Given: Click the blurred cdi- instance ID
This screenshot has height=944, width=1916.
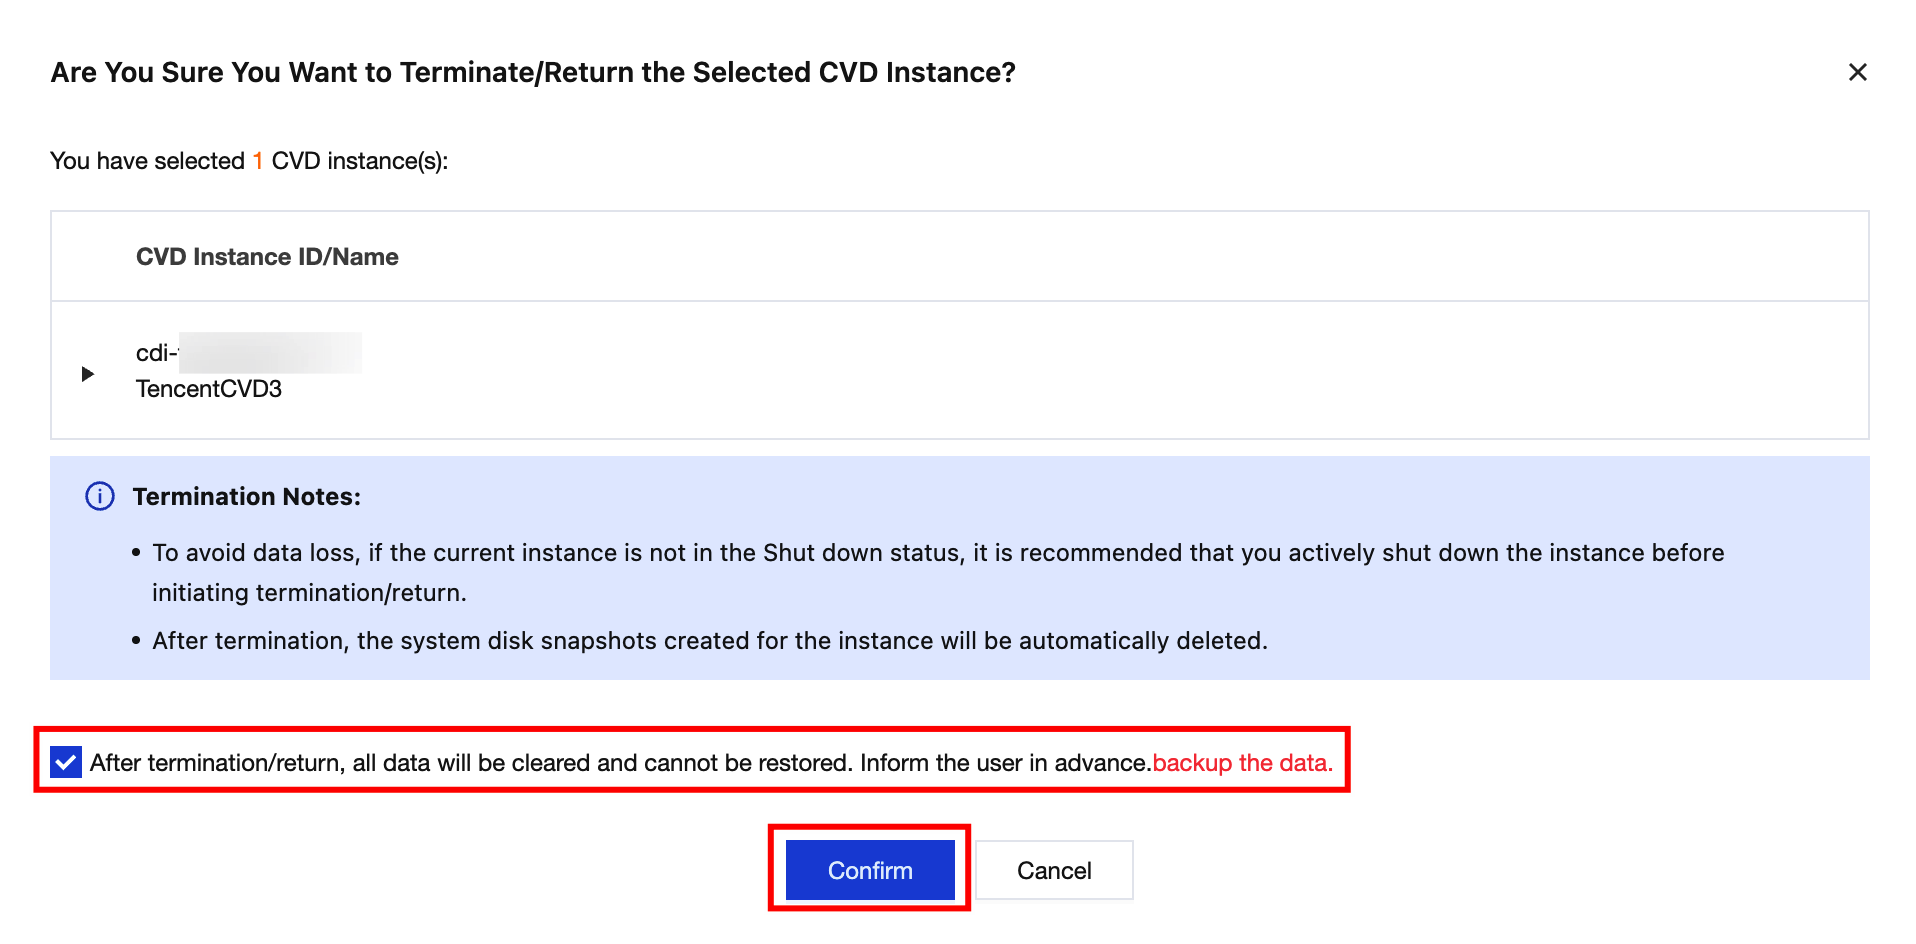Looking at the screenshot, I should point(248,353).
